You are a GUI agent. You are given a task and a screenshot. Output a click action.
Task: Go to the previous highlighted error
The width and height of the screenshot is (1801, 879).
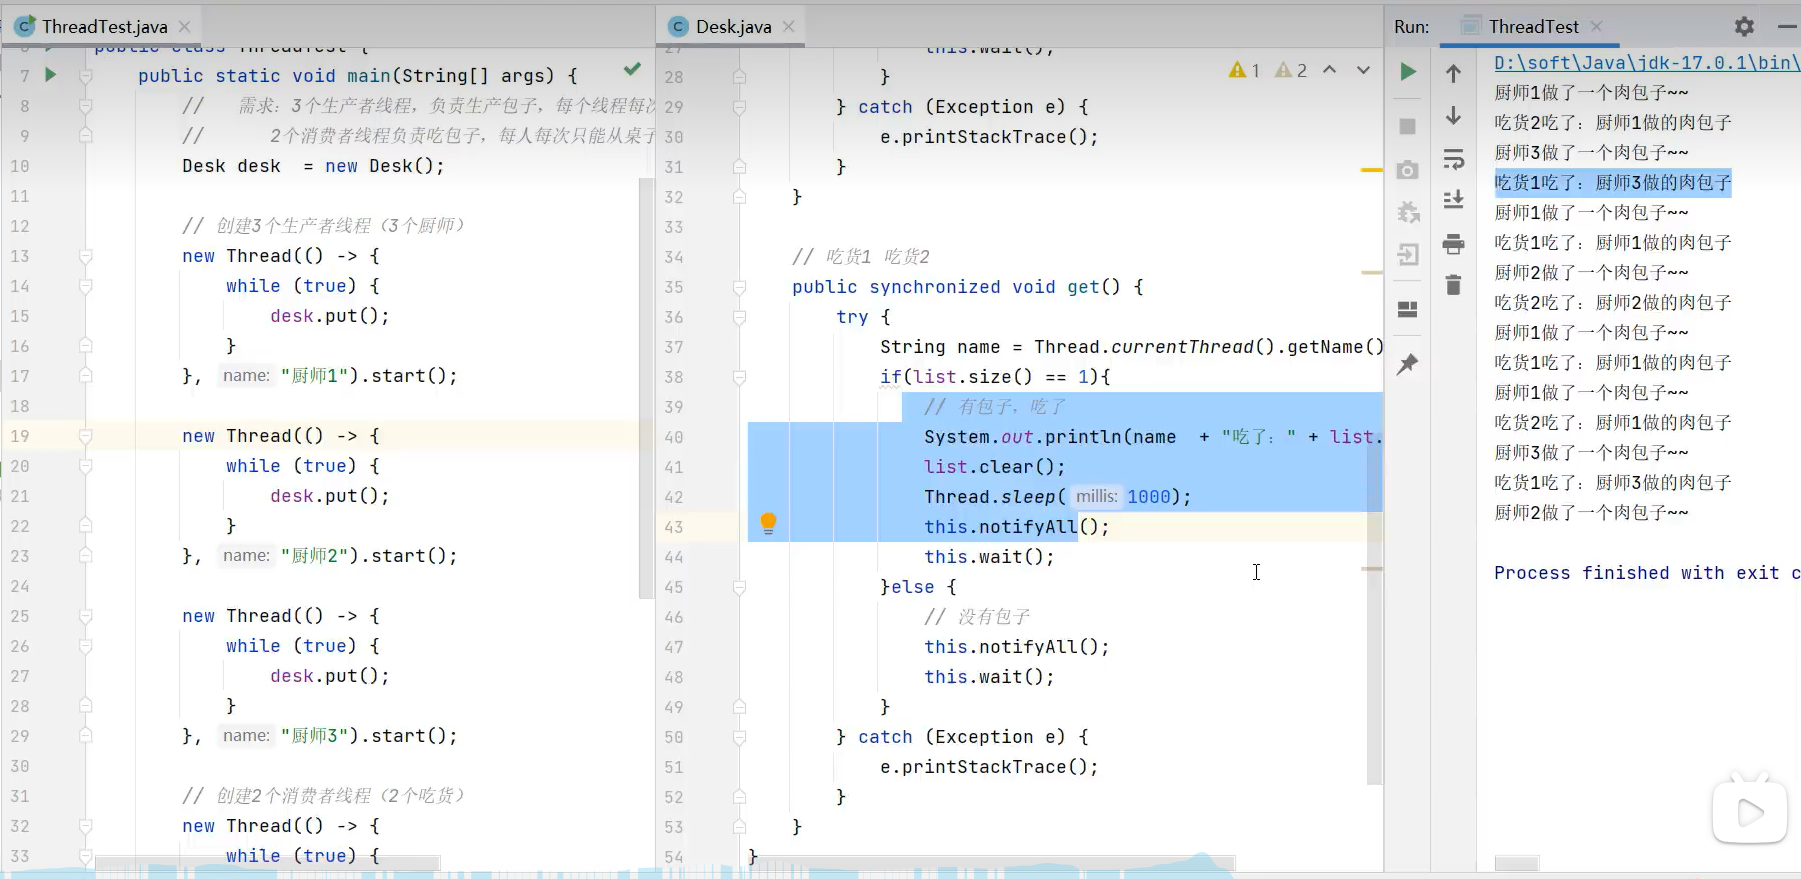click(1329, 70)
